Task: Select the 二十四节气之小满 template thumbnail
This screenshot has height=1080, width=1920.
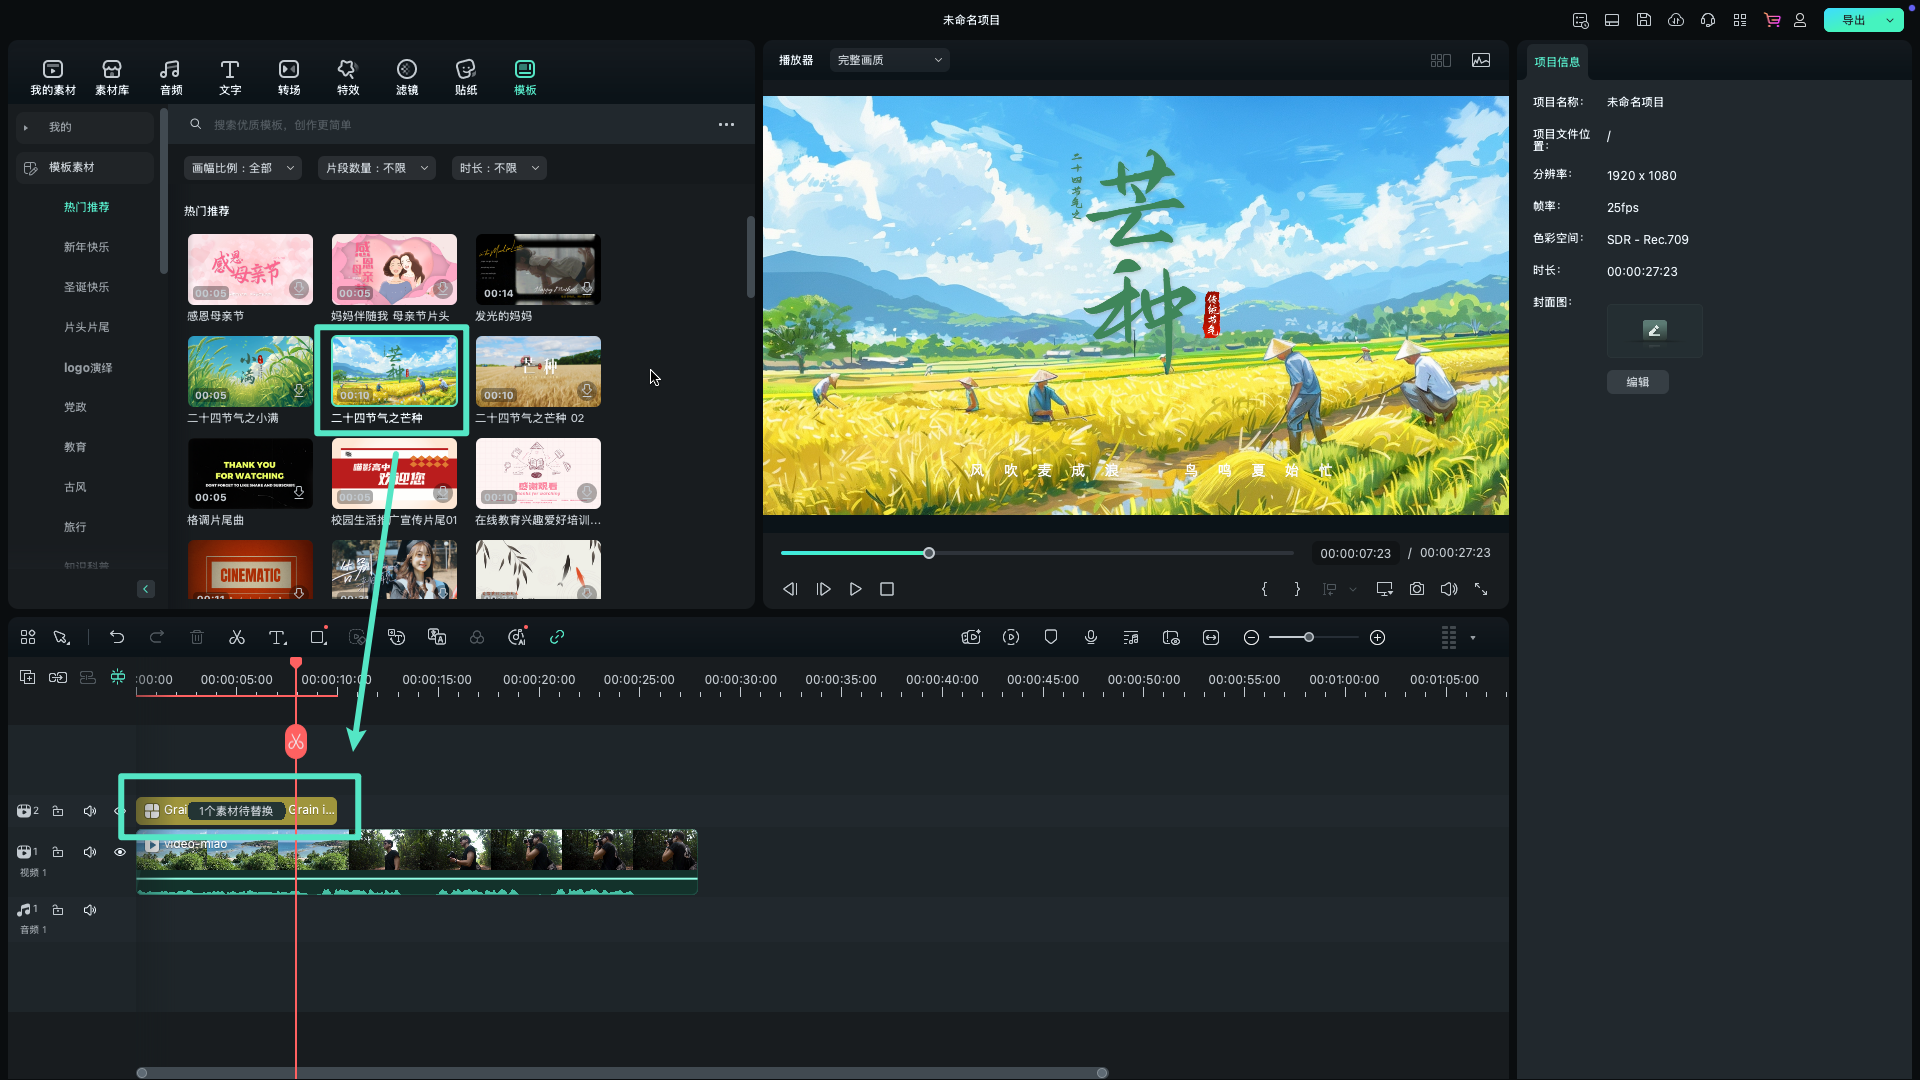Action: 250,372
